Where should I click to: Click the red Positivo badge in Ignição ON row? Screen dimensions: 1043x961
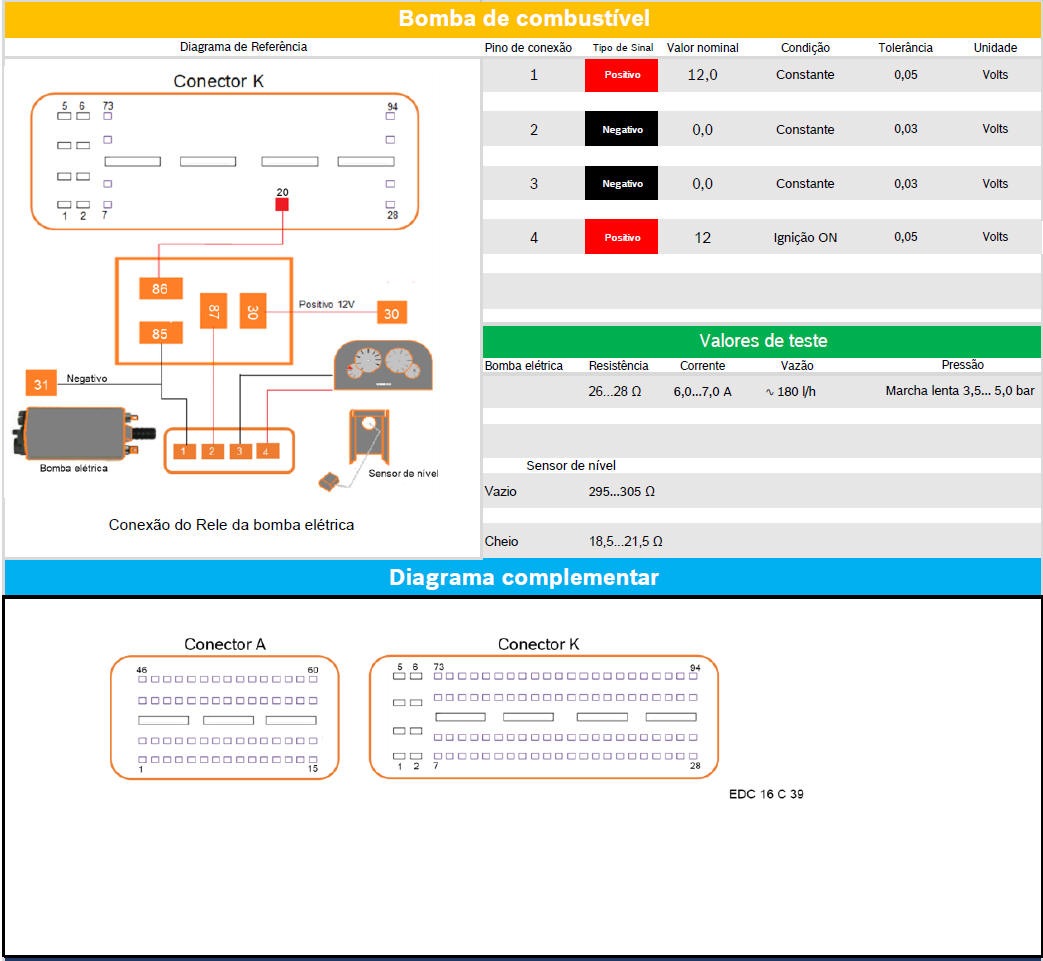point(621,238)
